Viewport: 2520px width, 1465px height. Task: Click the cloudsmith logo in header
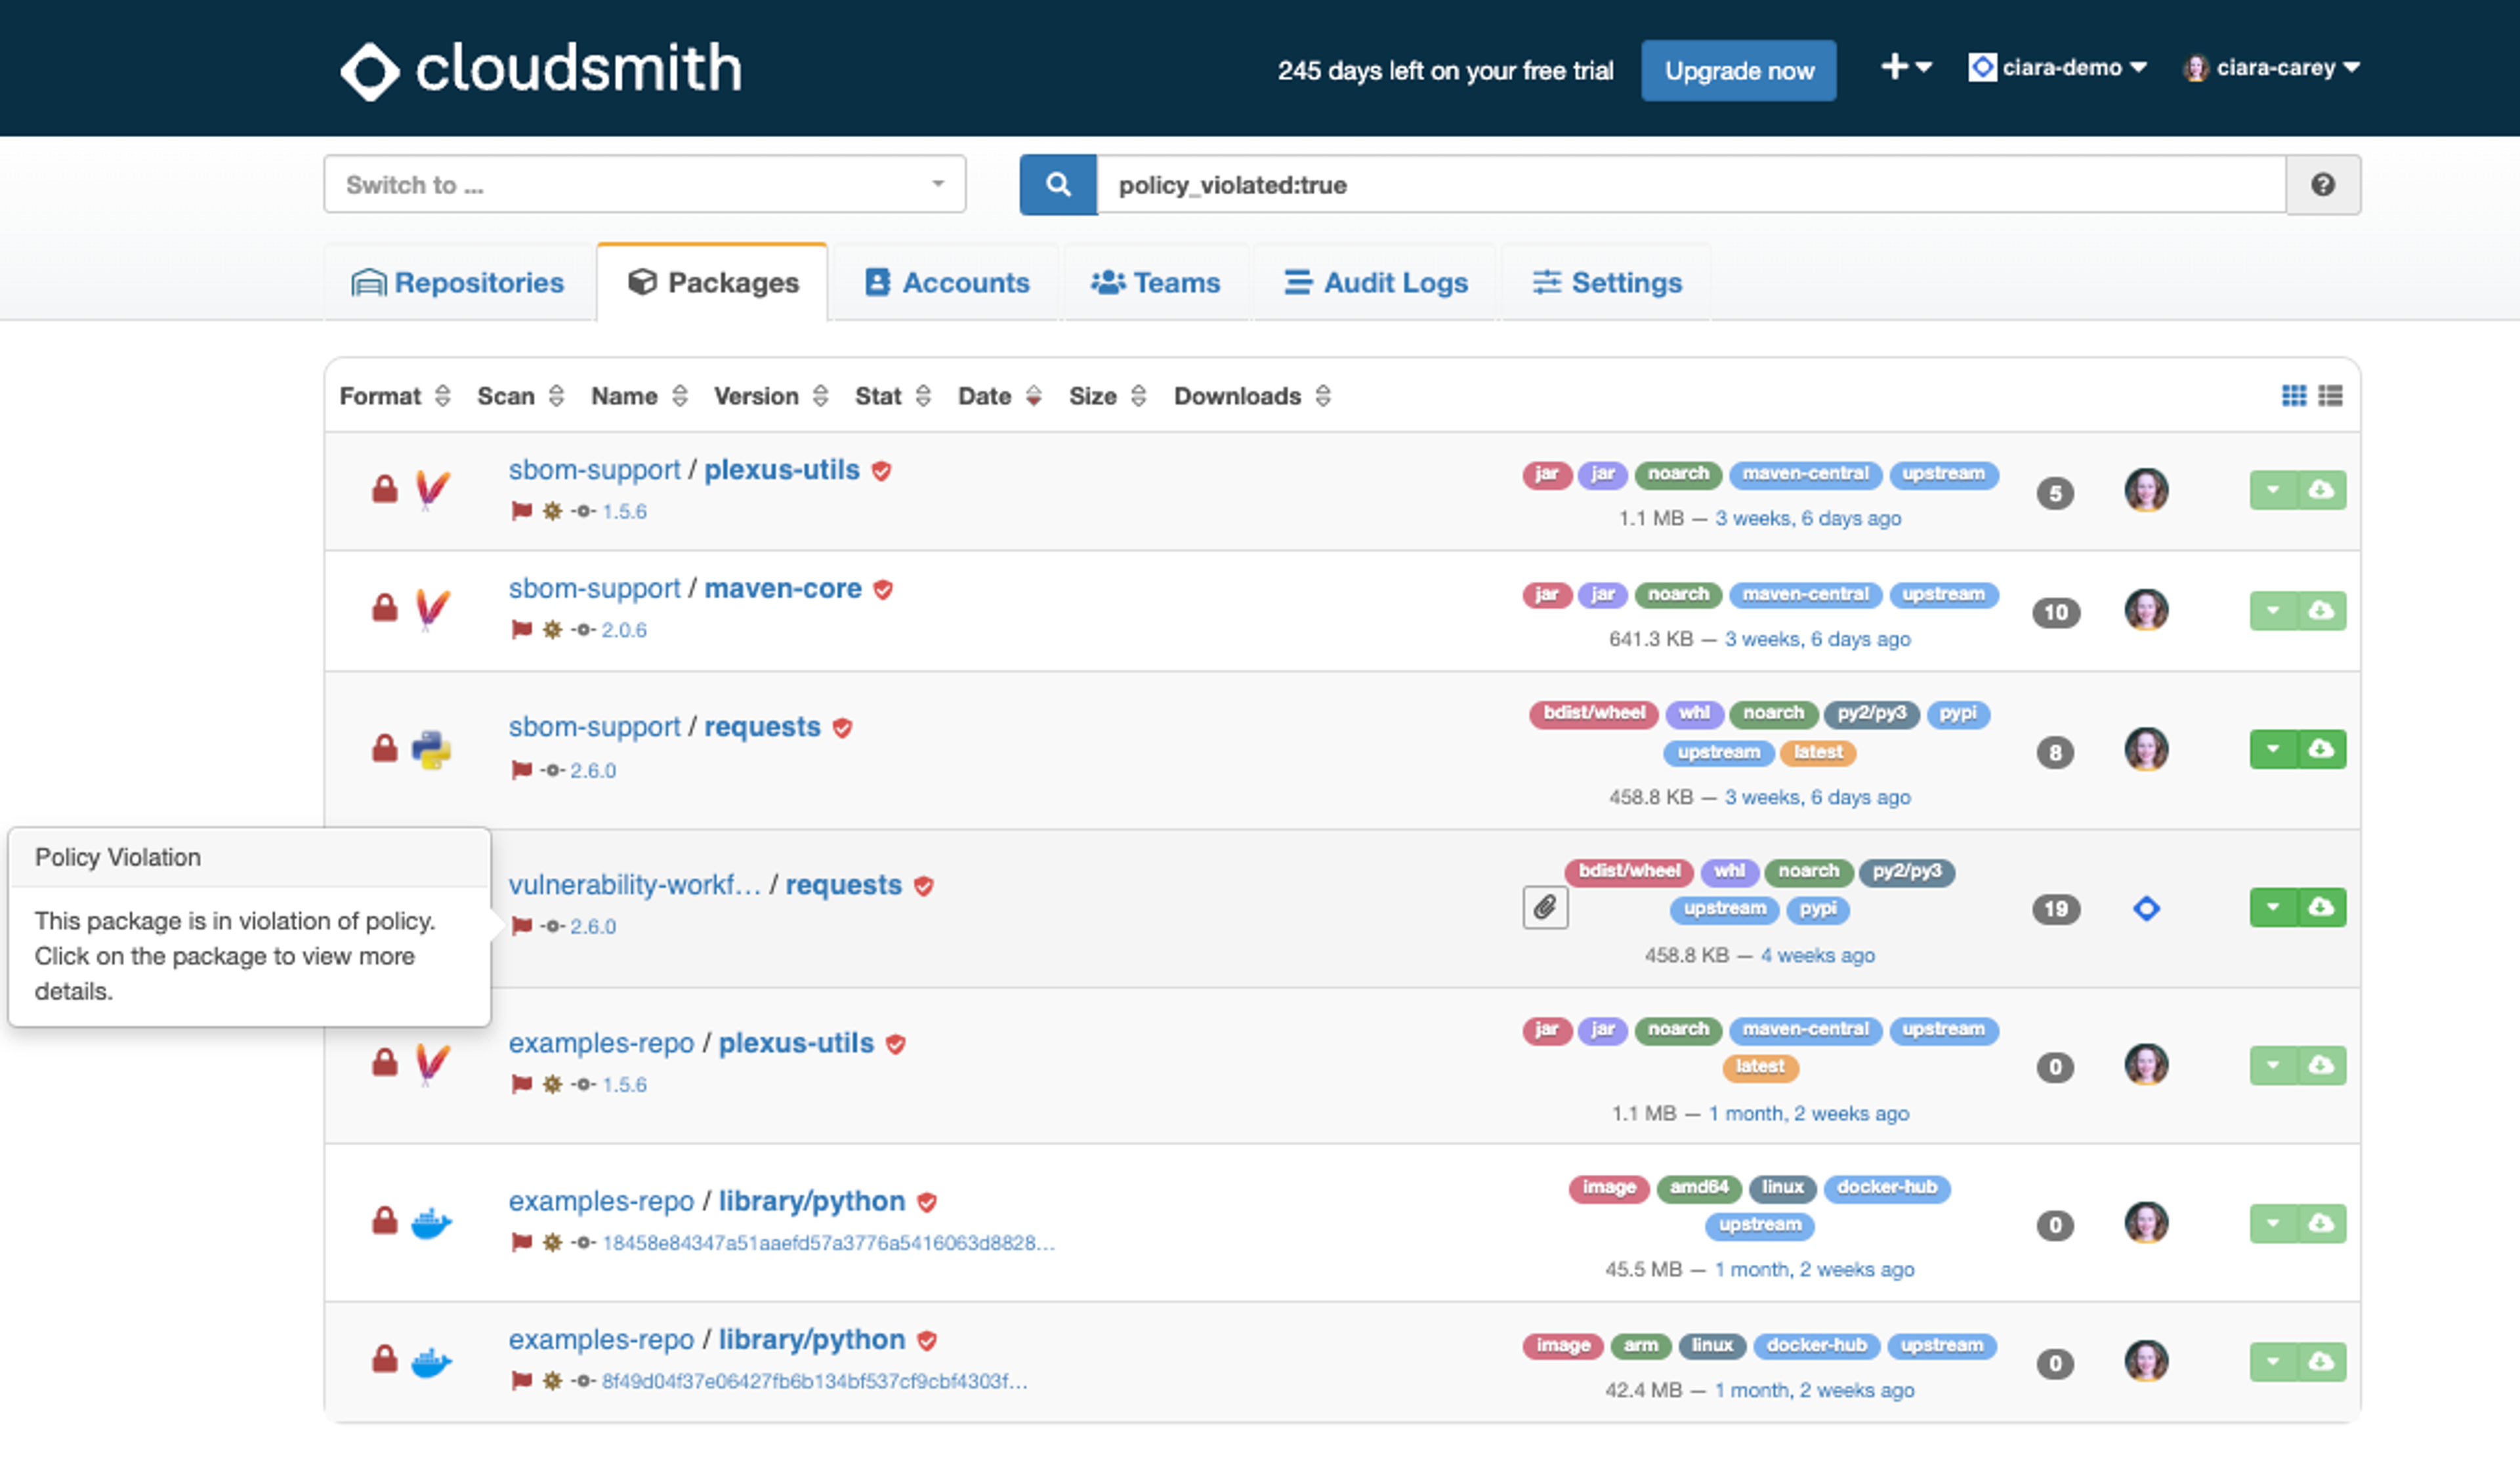click(x=540, y=69)
